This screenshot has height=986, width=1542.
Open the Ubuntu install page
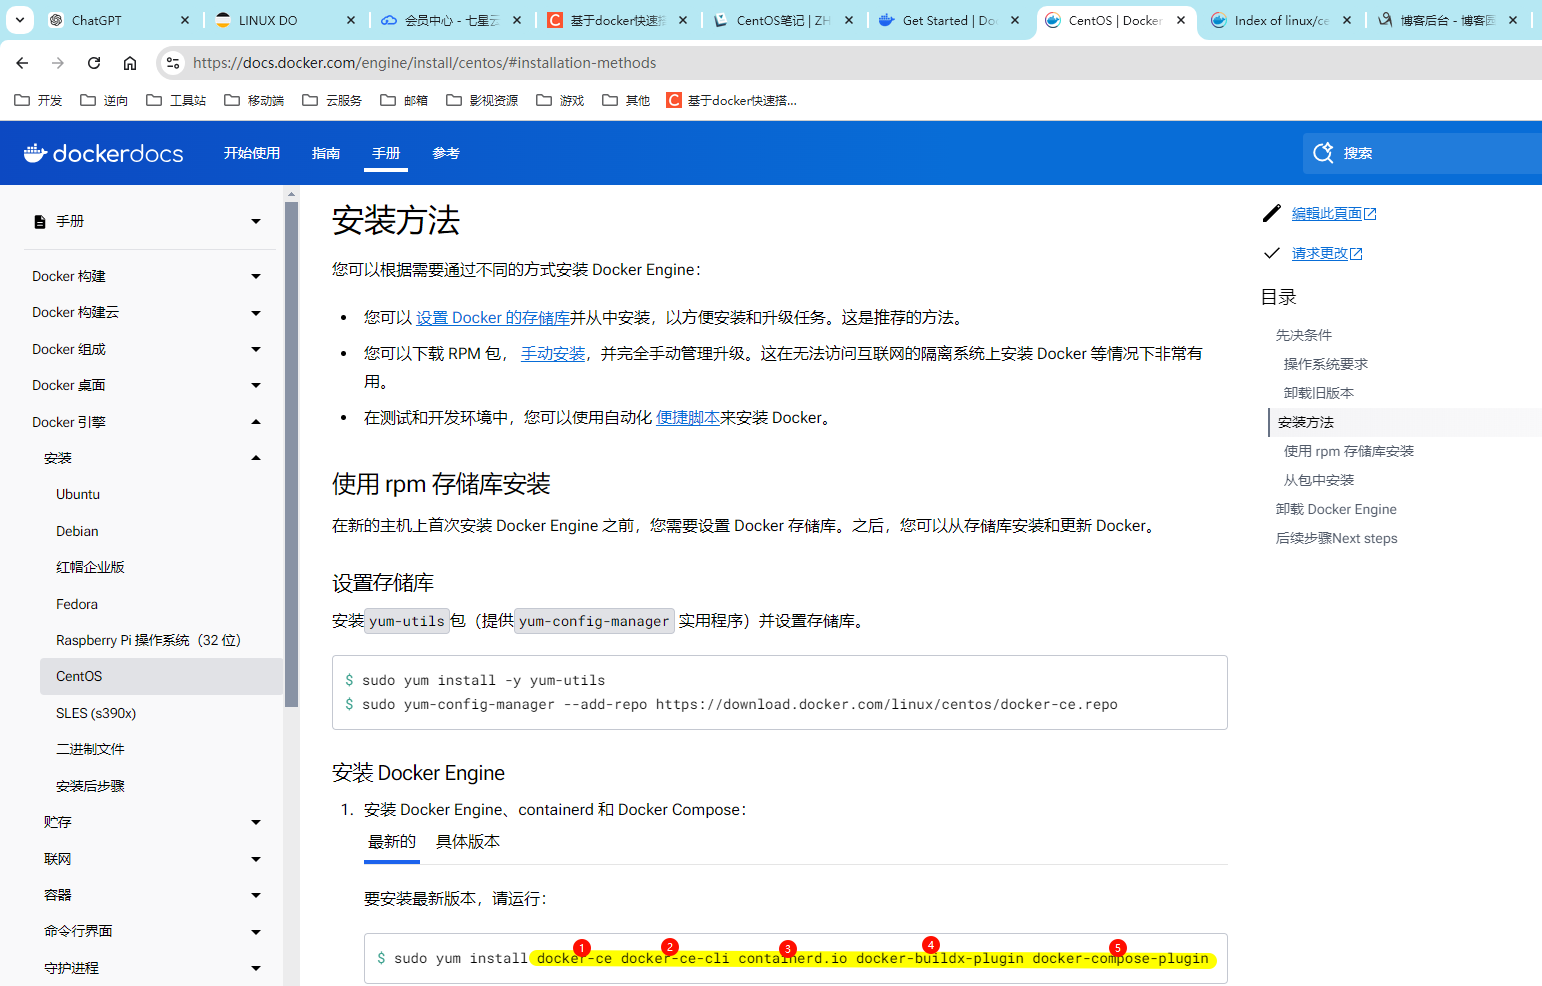point(78,494)
